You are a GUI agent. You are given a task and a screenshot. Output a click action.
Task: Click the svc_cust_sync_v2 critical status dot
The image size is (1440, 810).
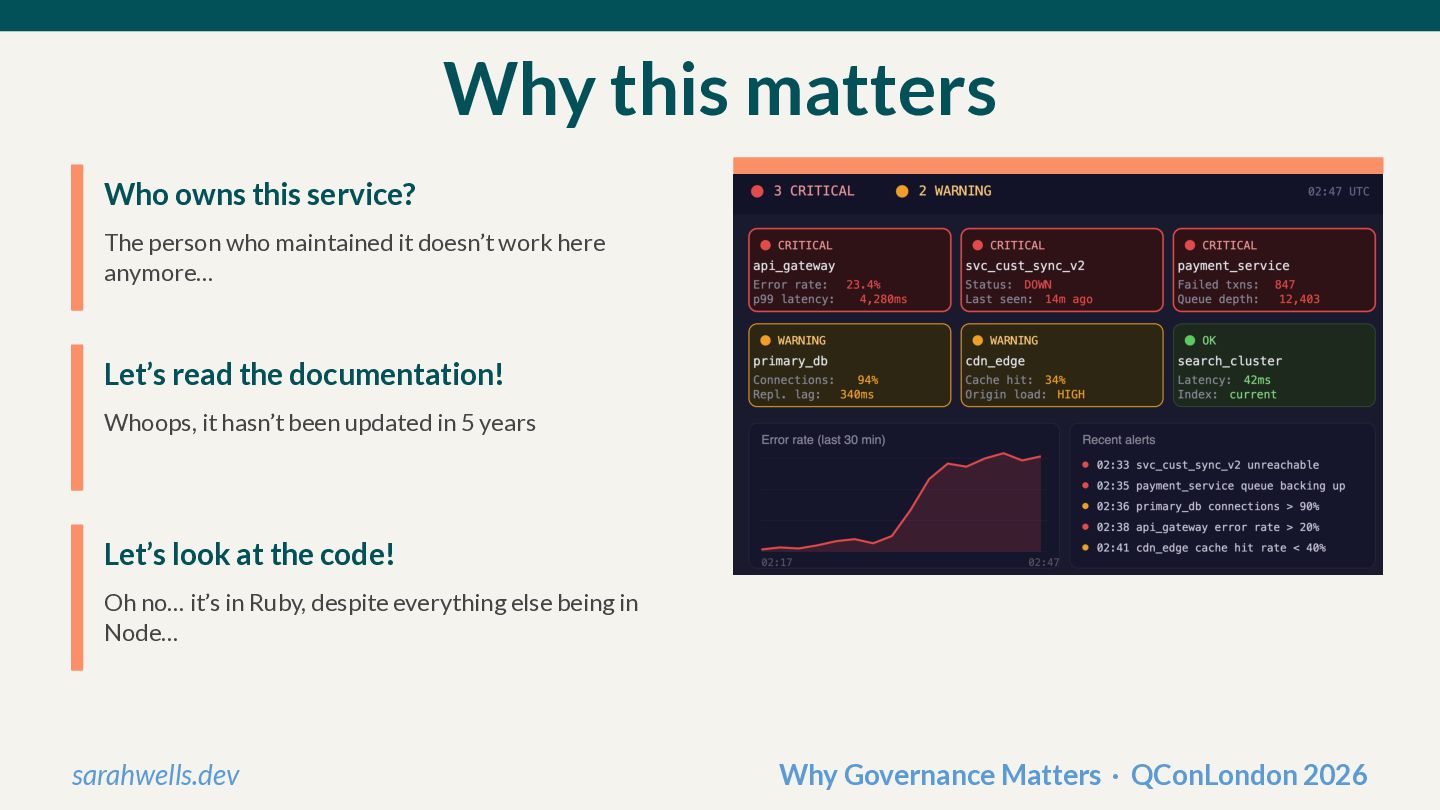(x=977, y=245)
